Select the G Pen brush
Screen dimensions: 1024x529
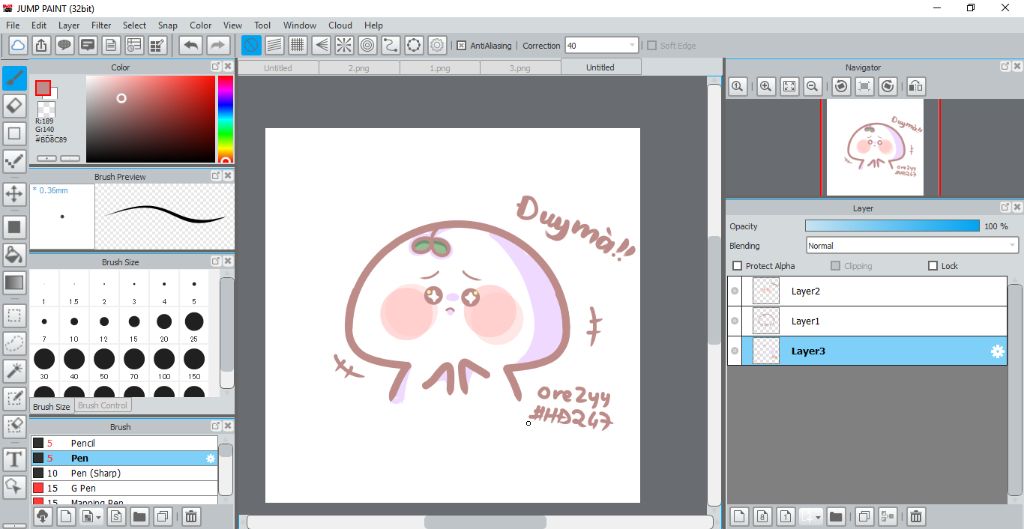124,488
